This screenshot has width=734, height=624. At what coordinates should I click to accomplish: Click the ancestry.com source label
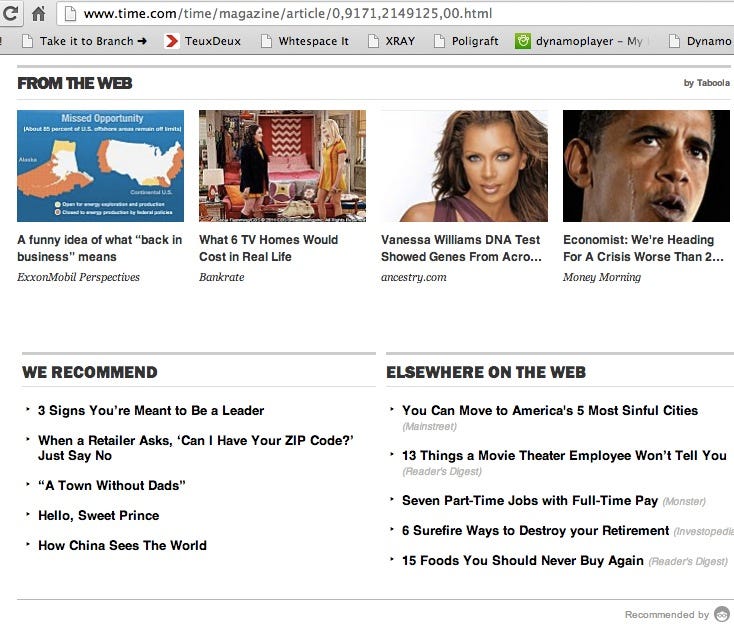413,277
